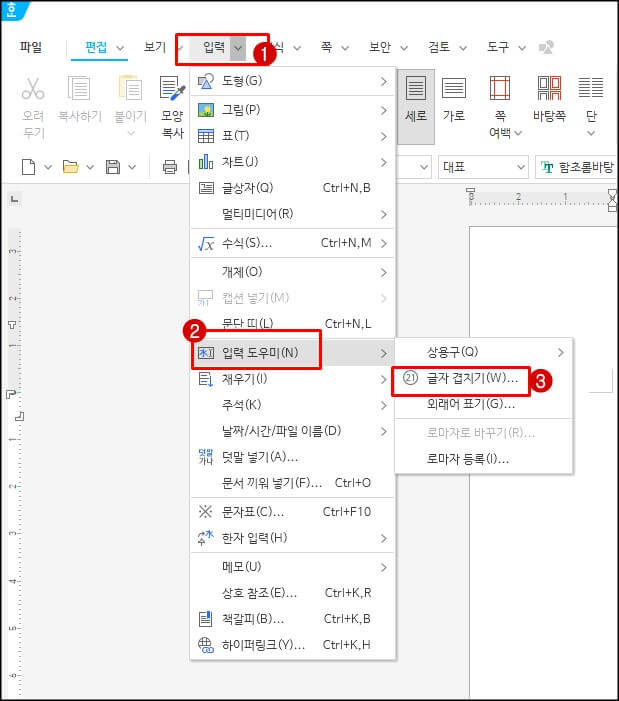Click the open folder icon
The height and width of the screenshot is (701, 619).
tap(71, 167)
